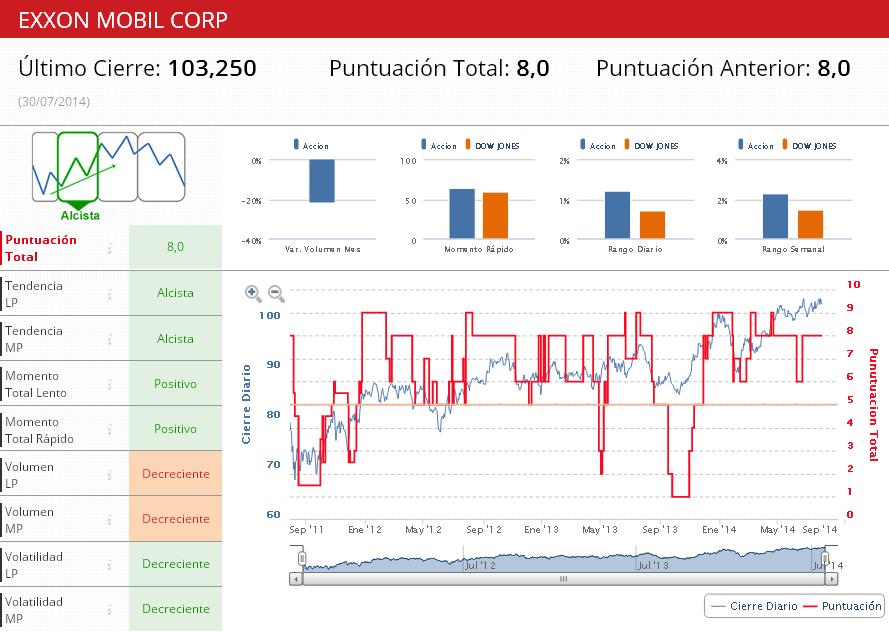Click Decreciente value for Volatilidad LP
This screenshot has height=633, width=889.
[x=175, y=564]
